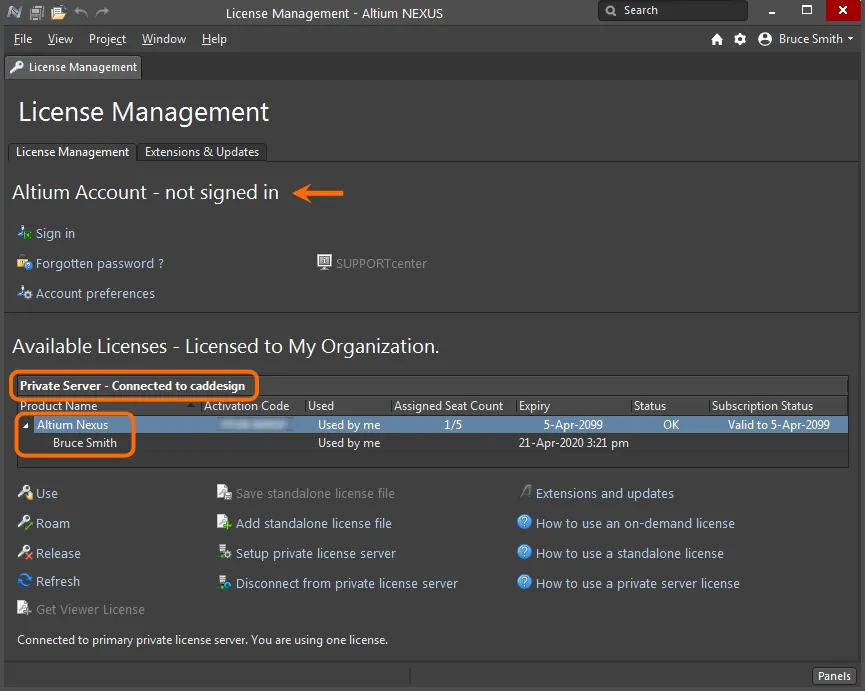Click the Add standalone license file icon
The width and height of the screenshot is (865, 691).
224,522
